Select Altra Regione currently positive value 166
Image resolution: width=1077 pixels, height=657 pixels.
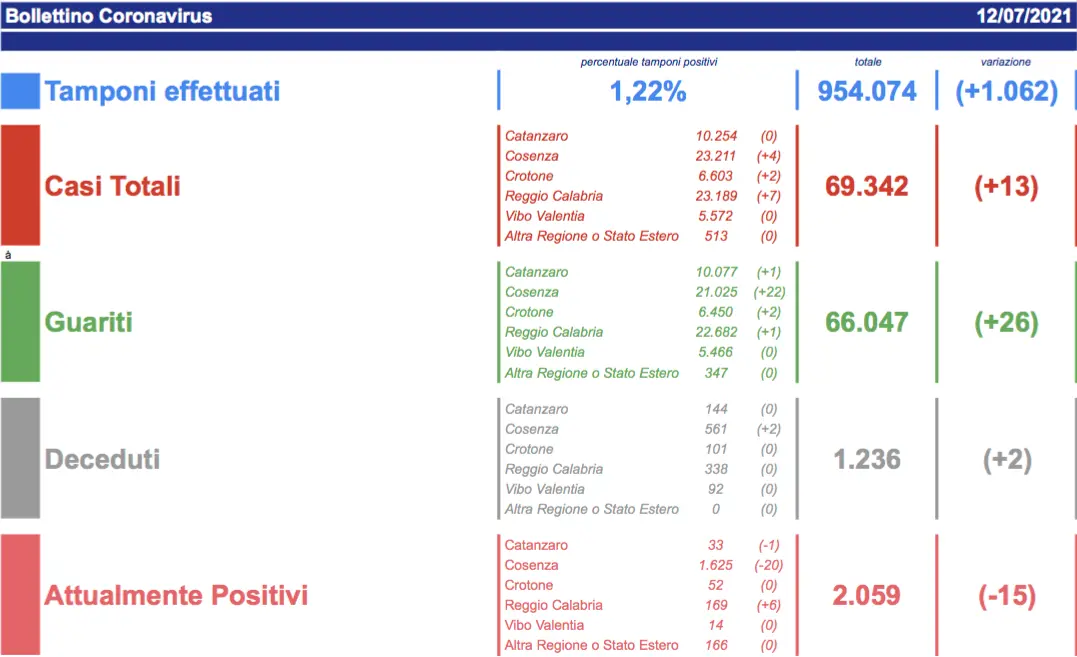pyautogui.click(x=716, y=645)
